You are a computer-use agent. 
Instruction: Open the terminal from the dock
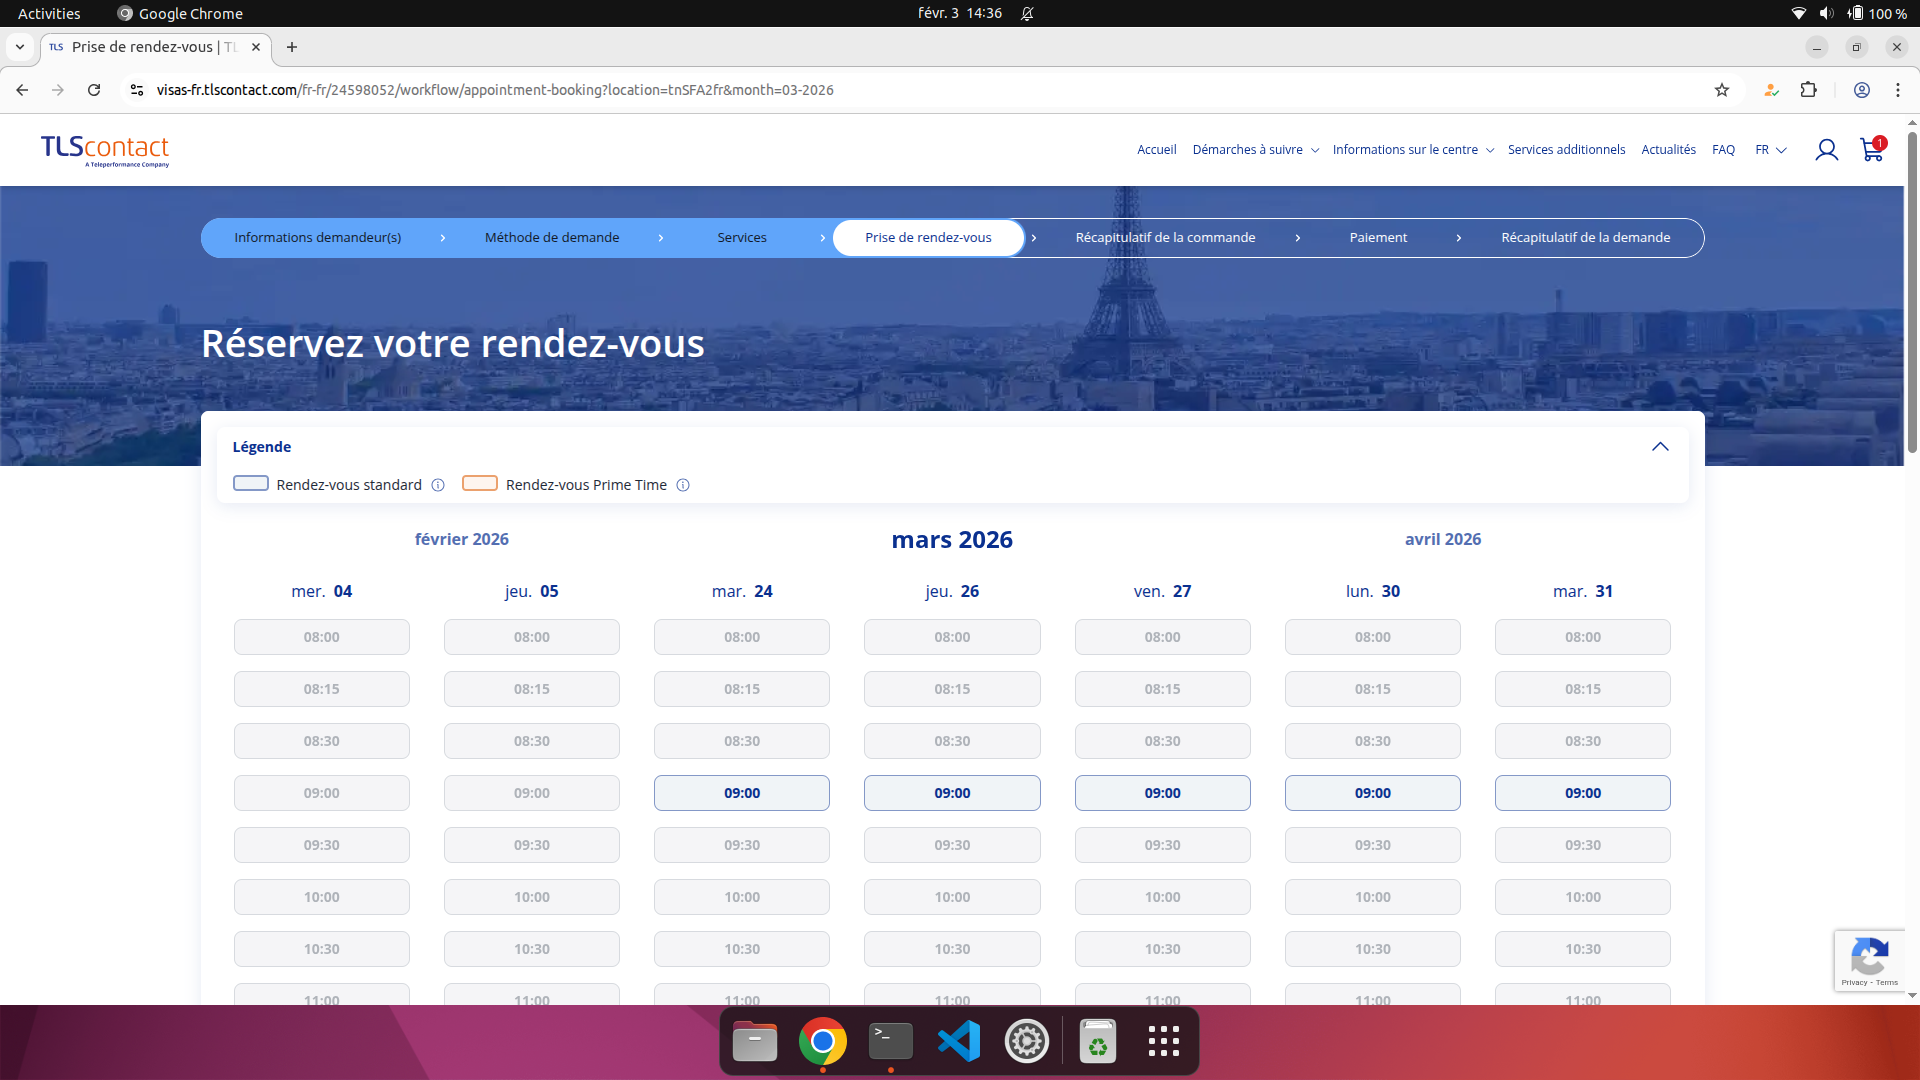tap(890, 1040)
